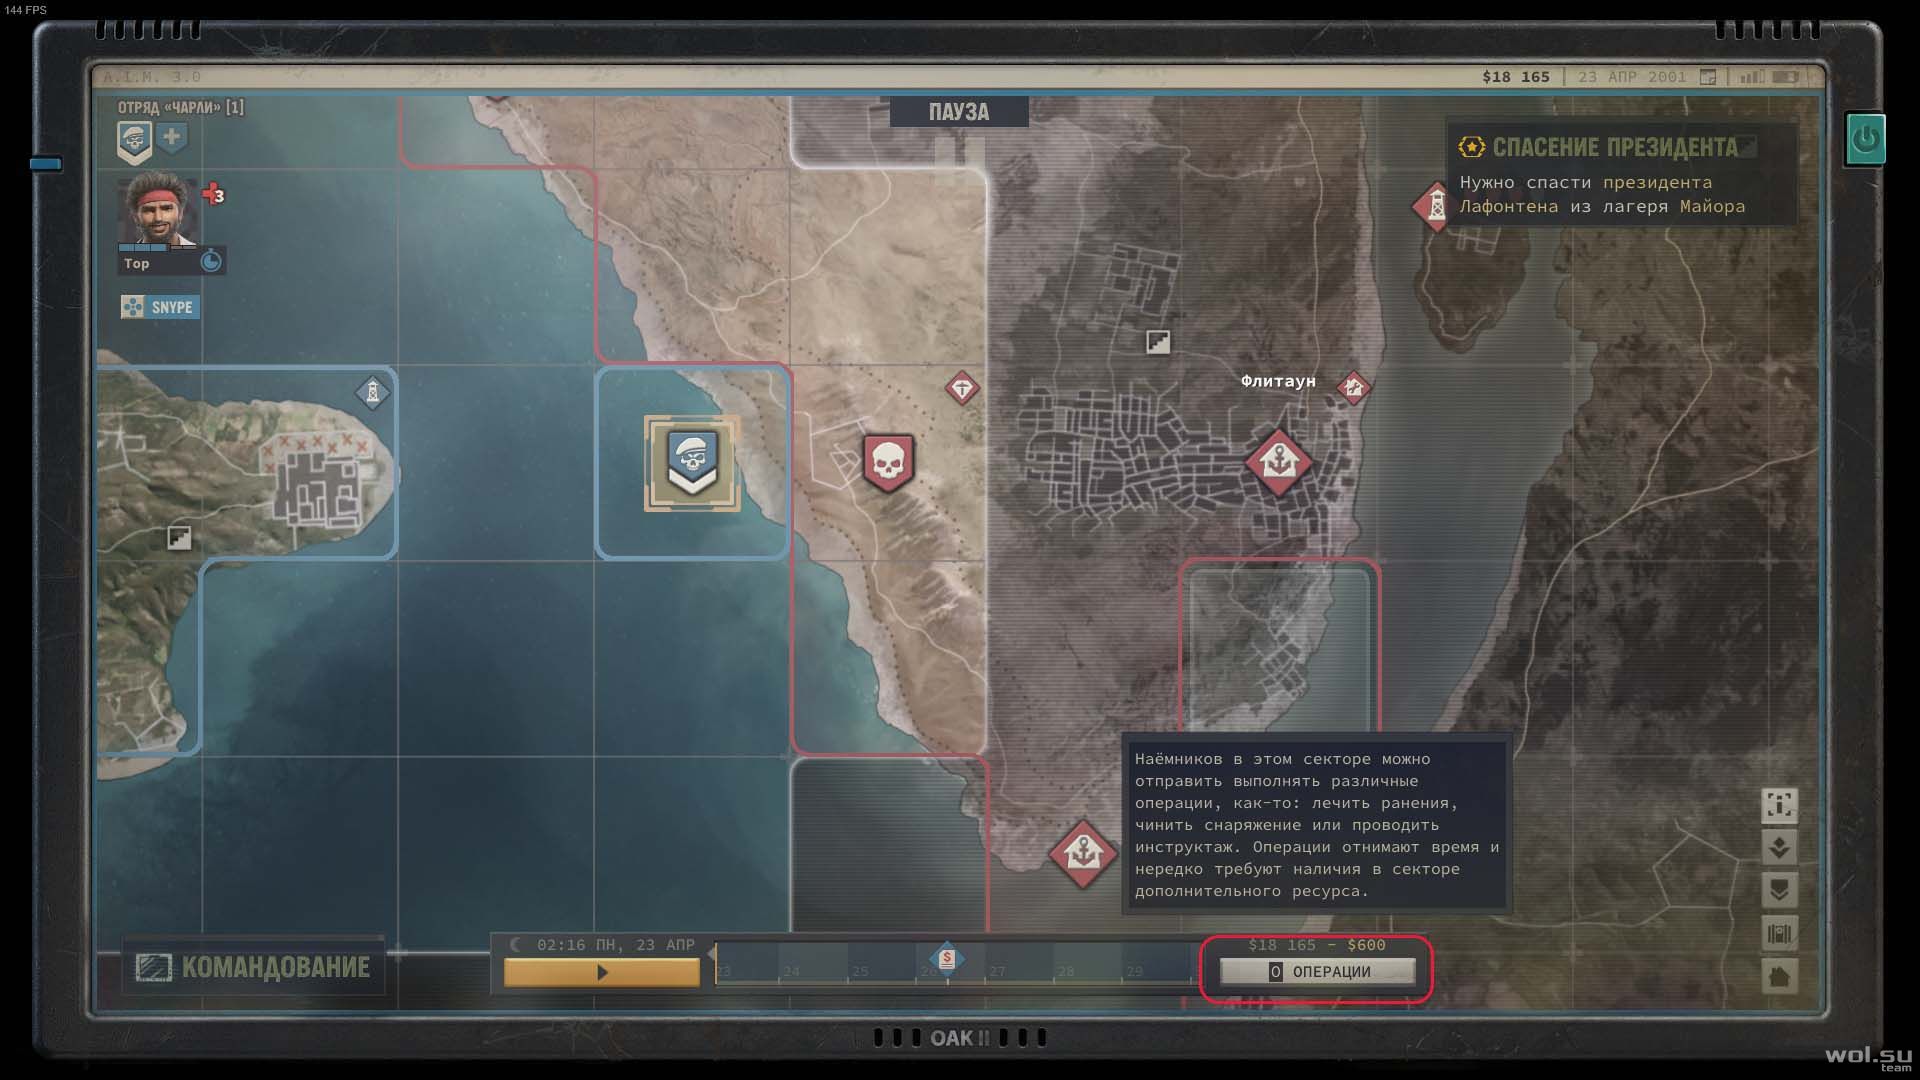
Task: Click the stairs icon on the western island
Action: (179, 539)
